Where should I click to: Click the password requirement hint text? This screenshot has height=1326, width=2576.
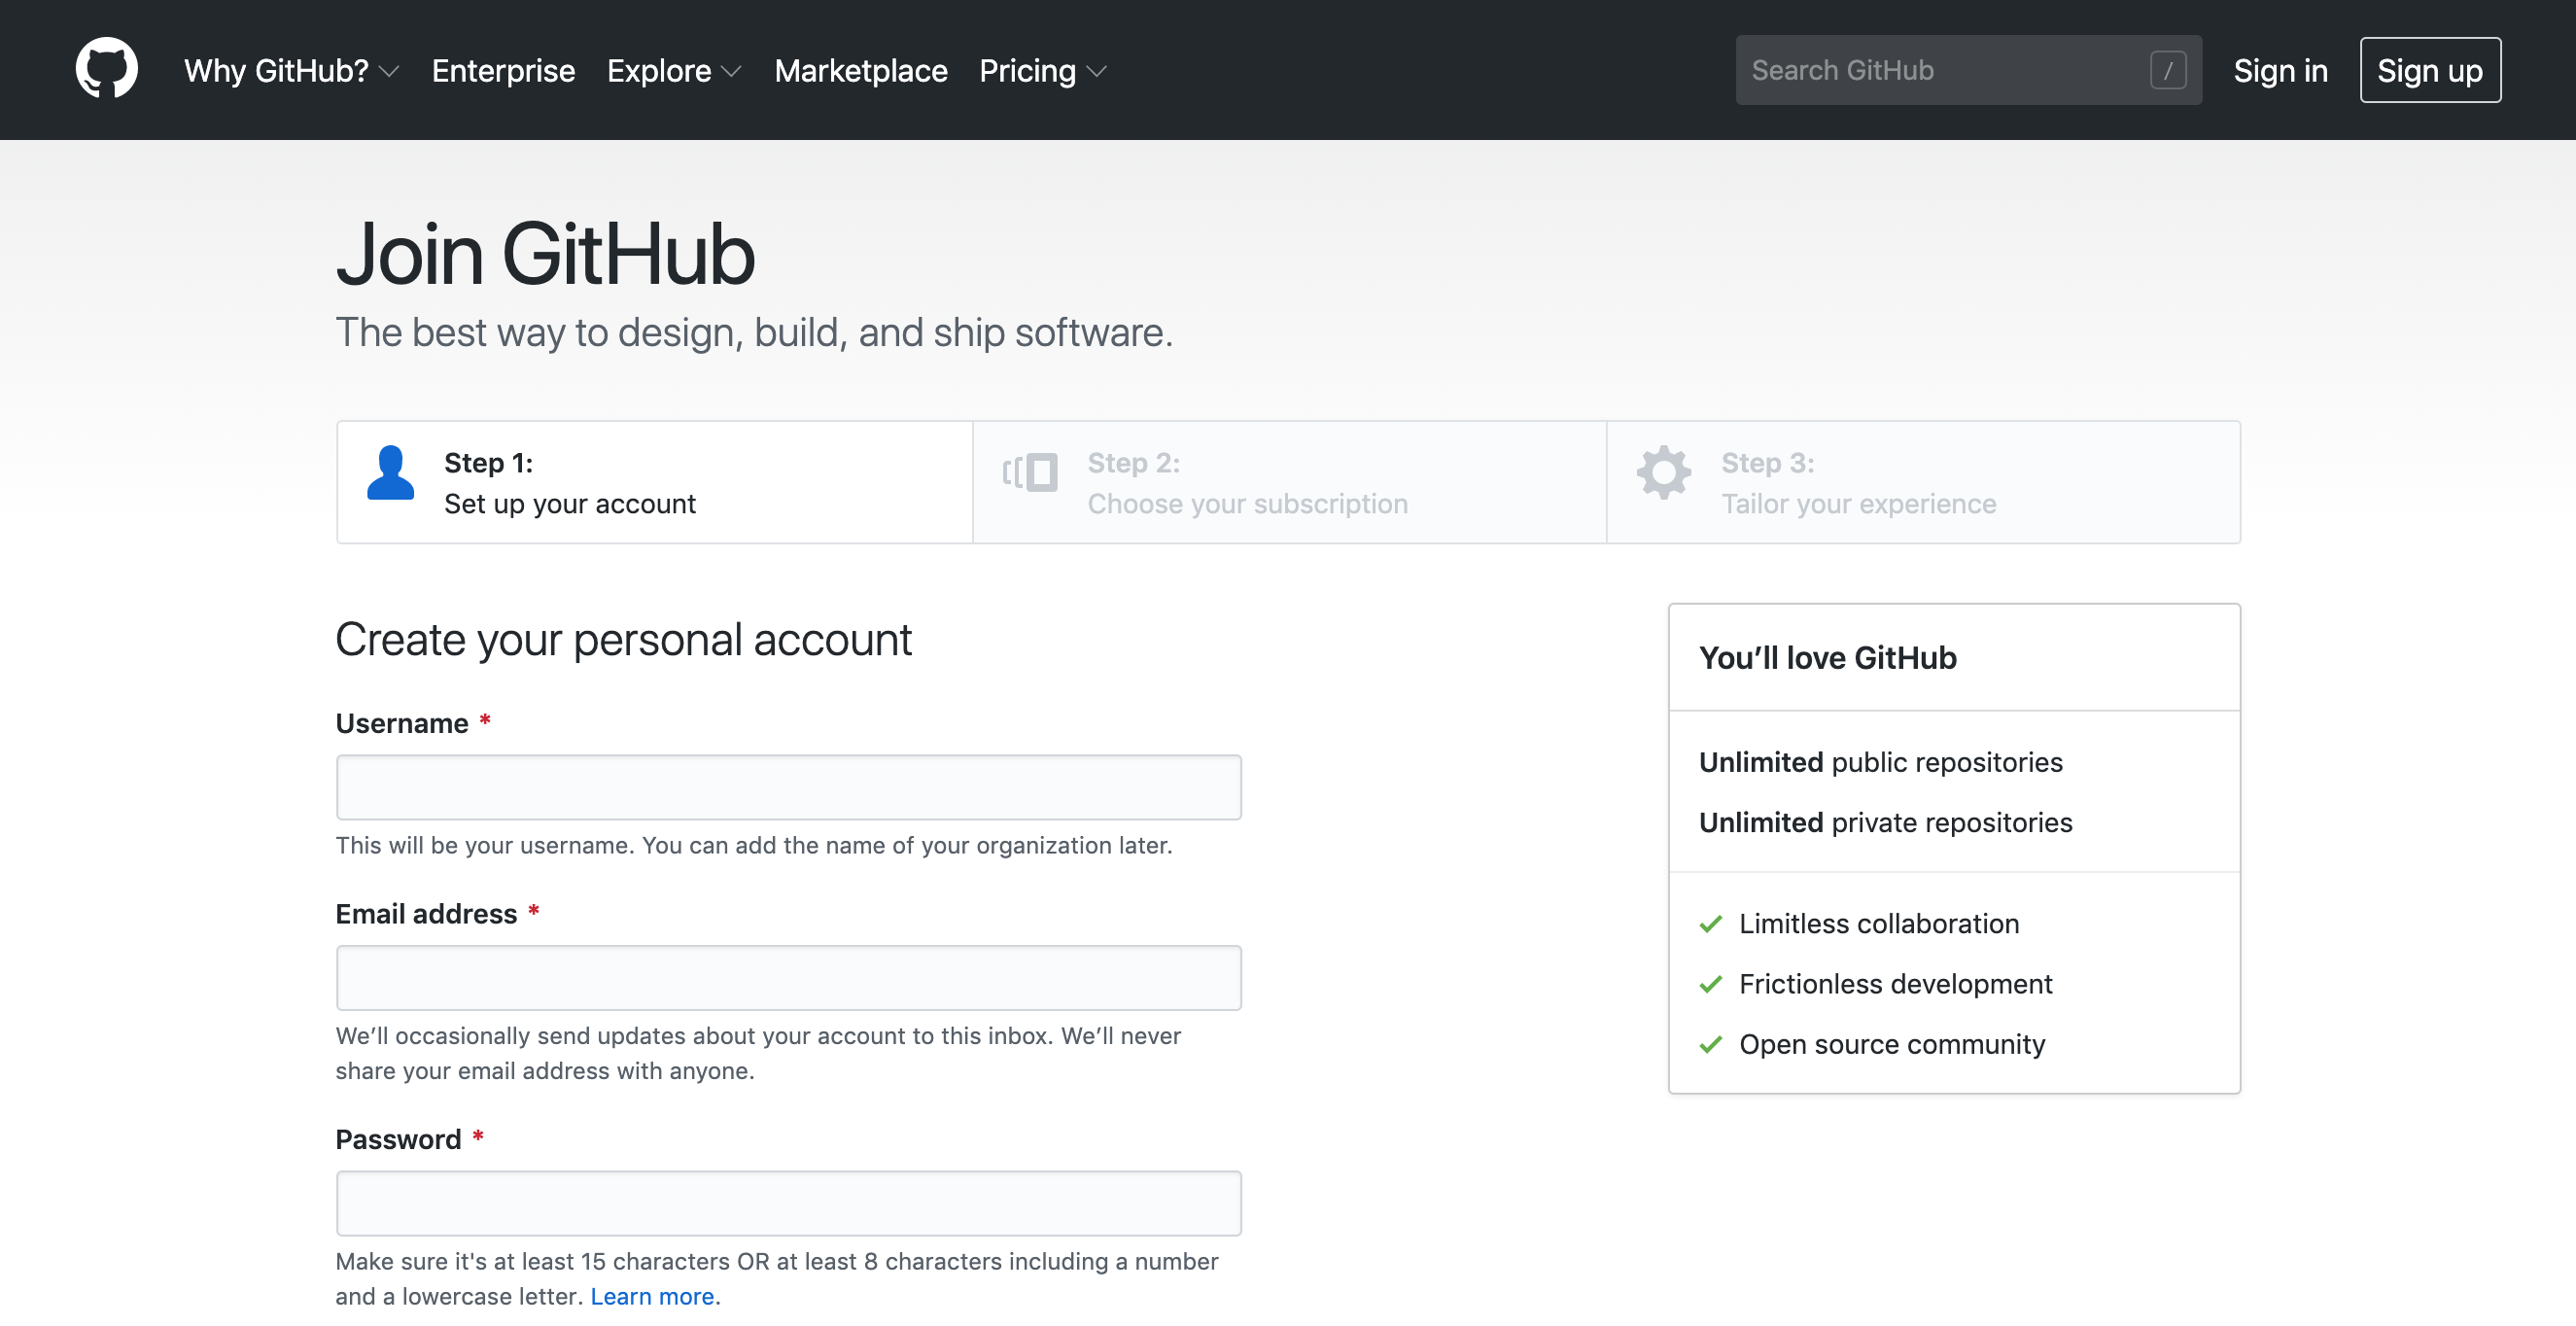point(776,1278)
